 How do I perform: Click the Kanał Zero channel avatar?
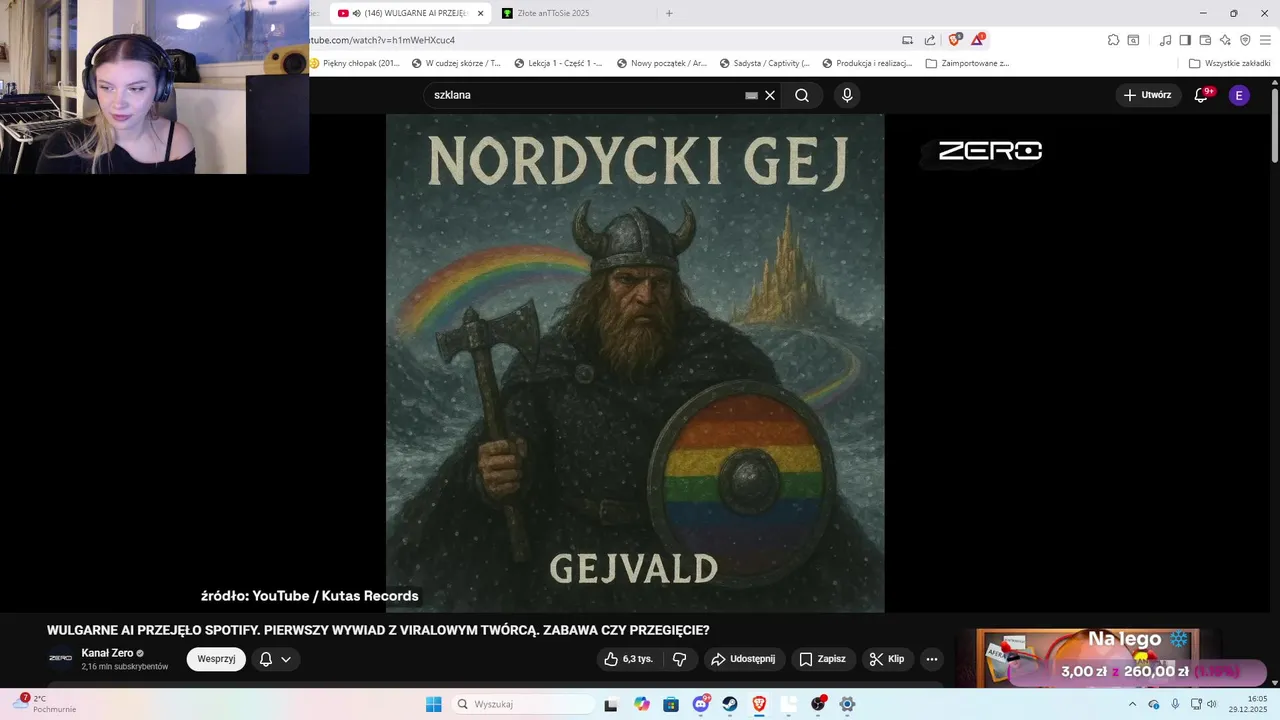point(60,658)
